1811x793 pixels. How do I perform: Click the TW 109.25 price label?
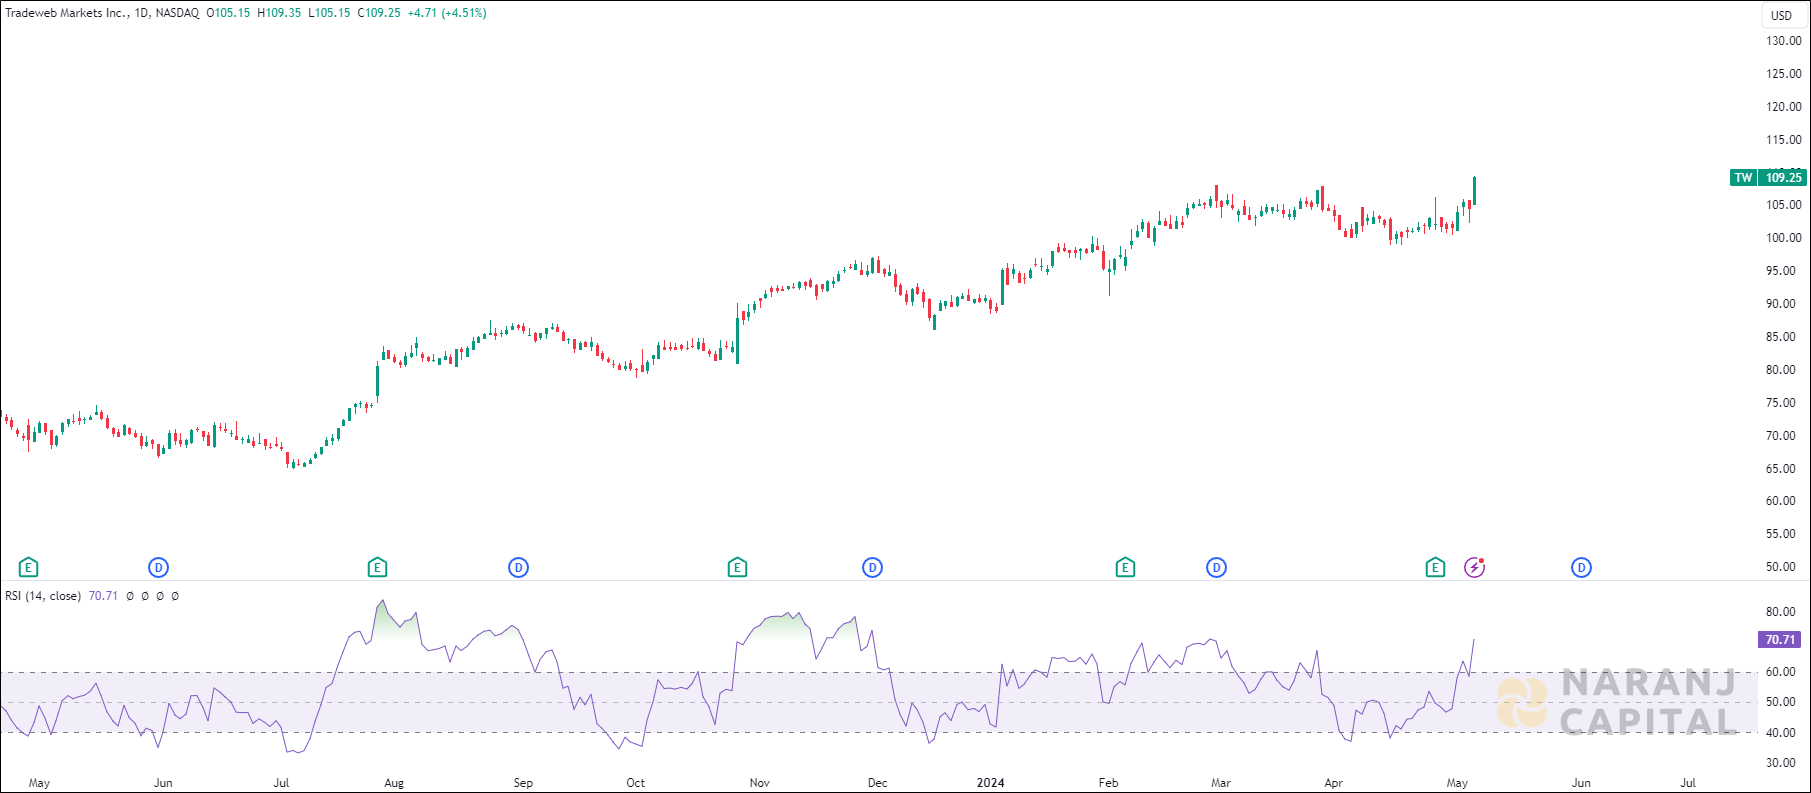[x=1768, y=178]
